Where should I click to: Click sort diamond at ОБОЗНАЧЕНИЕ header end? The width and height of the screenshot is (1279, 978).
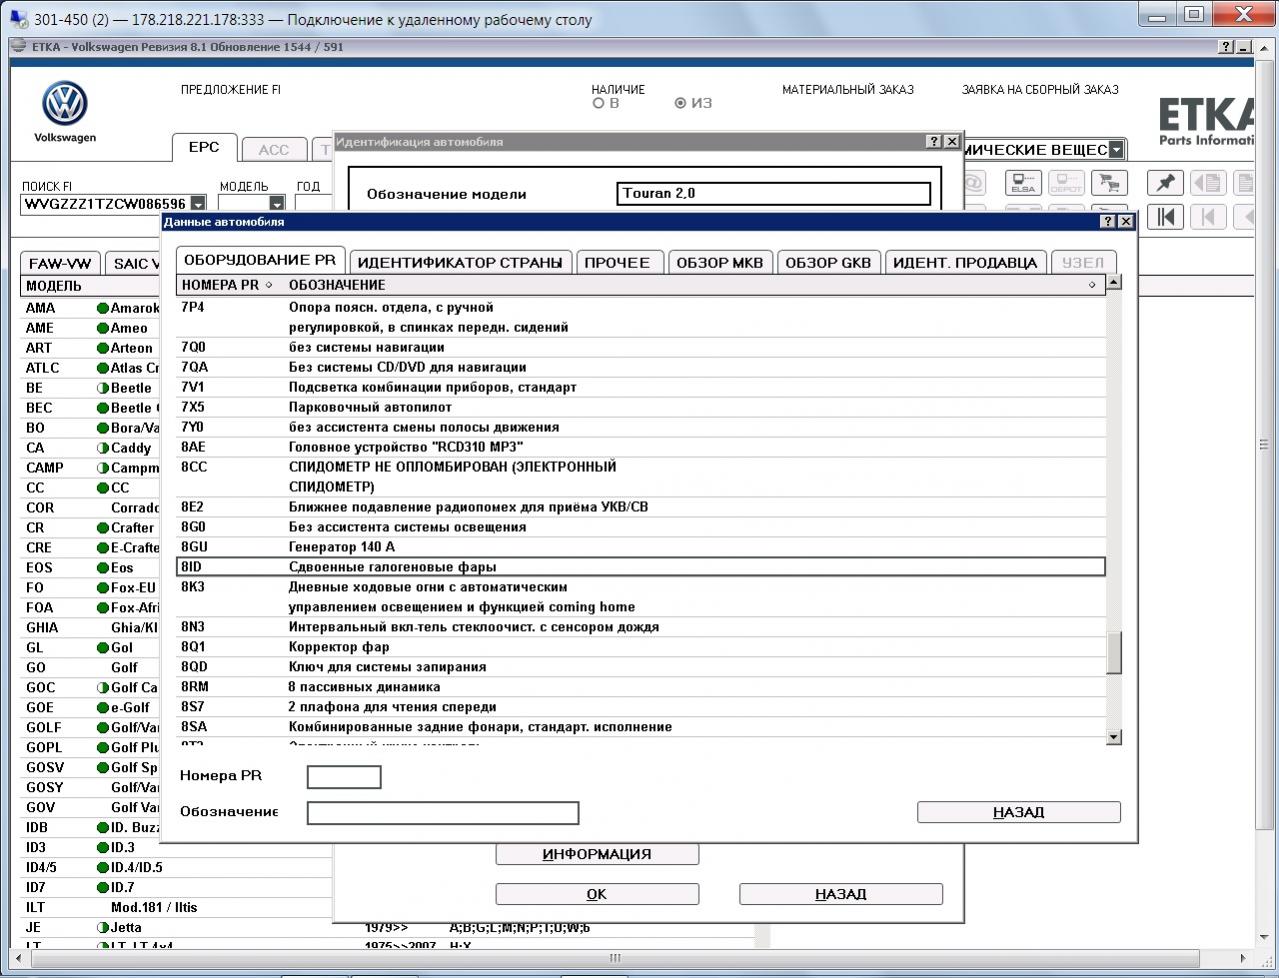pos(1092,285)
